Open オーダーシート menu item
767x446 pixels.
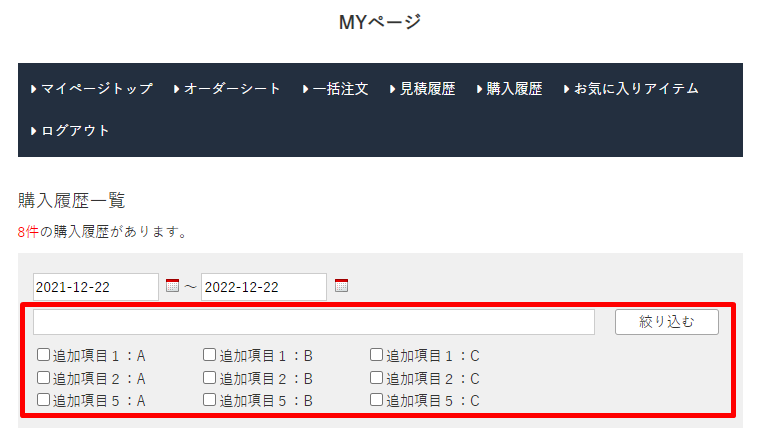[x=227, y=89]
